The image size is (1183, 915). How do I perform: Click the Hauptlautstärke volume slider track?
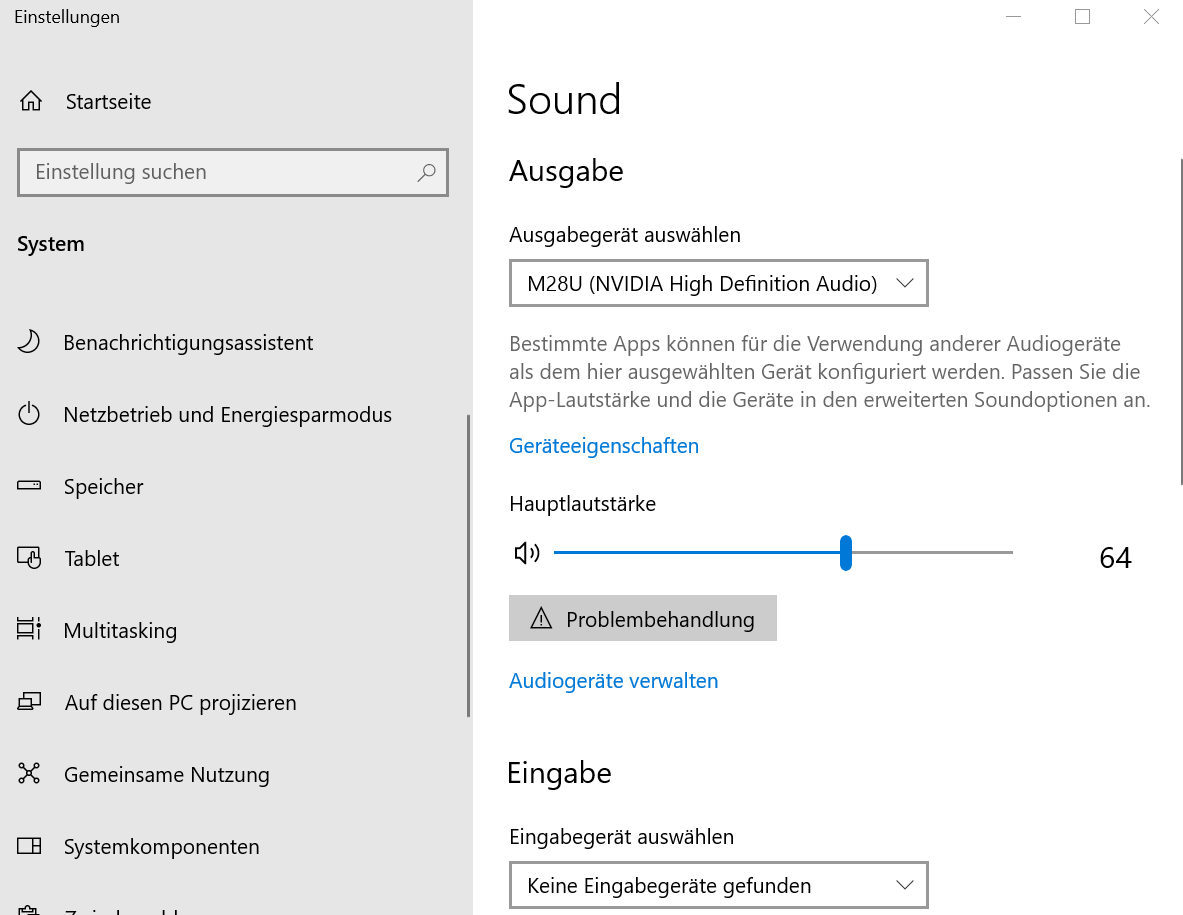point(930,552)
